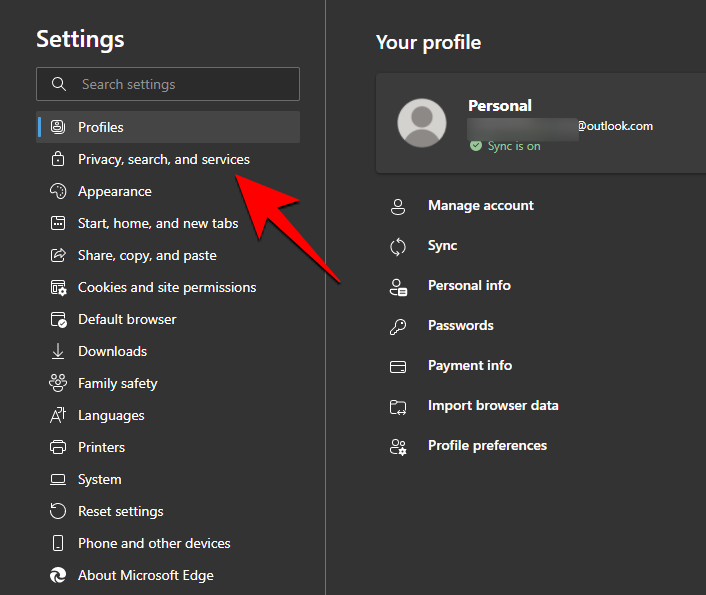The image size is (706, 595).
Task: Open Profile preferences
Action: point(487,445)
